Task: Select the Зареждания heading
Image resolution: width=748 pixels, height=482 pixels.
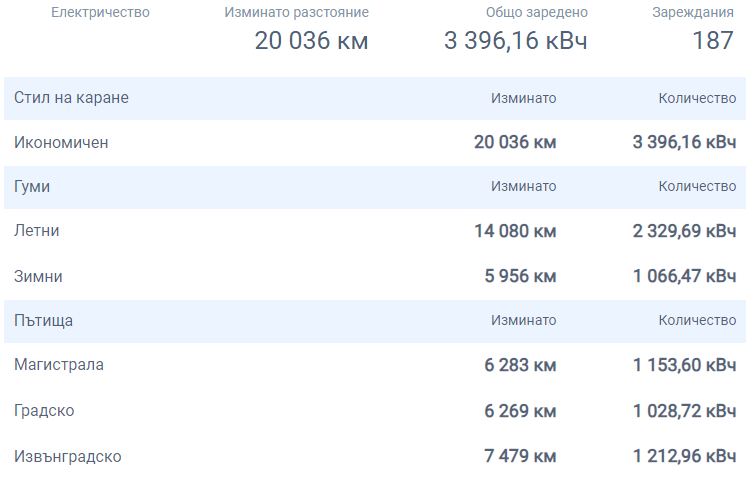Action: [693, 13]
